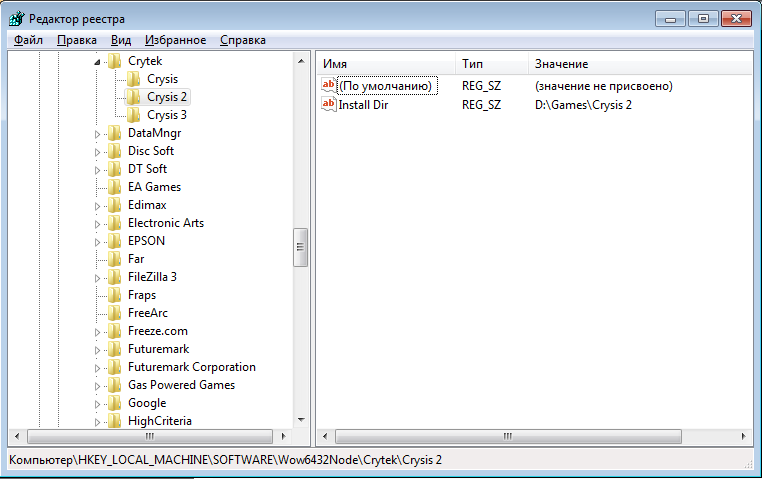Screen dimensions: 762x479
Task: Open the Избранное menu
Action: pos(175,40)
